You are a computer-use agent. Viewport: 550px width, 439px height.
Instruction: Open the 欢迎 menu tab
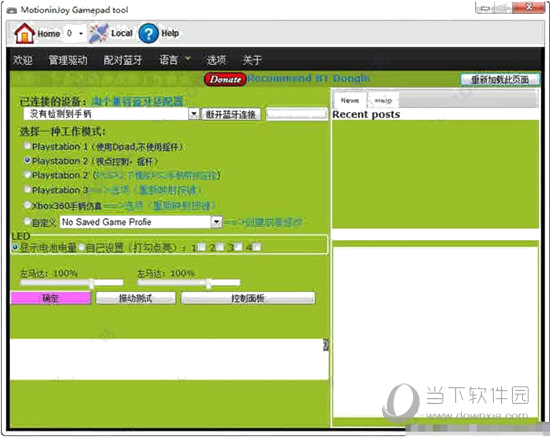(23, 60)
